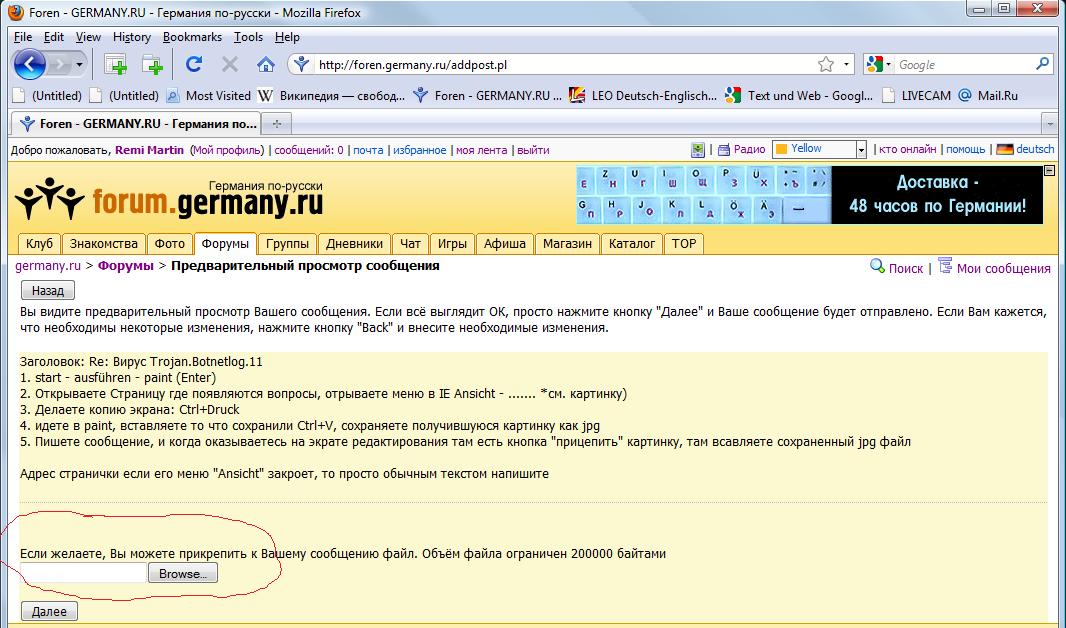Switch to the Фото tab
This screenshot has height=628, width=1066.
[x=169, y=243]
